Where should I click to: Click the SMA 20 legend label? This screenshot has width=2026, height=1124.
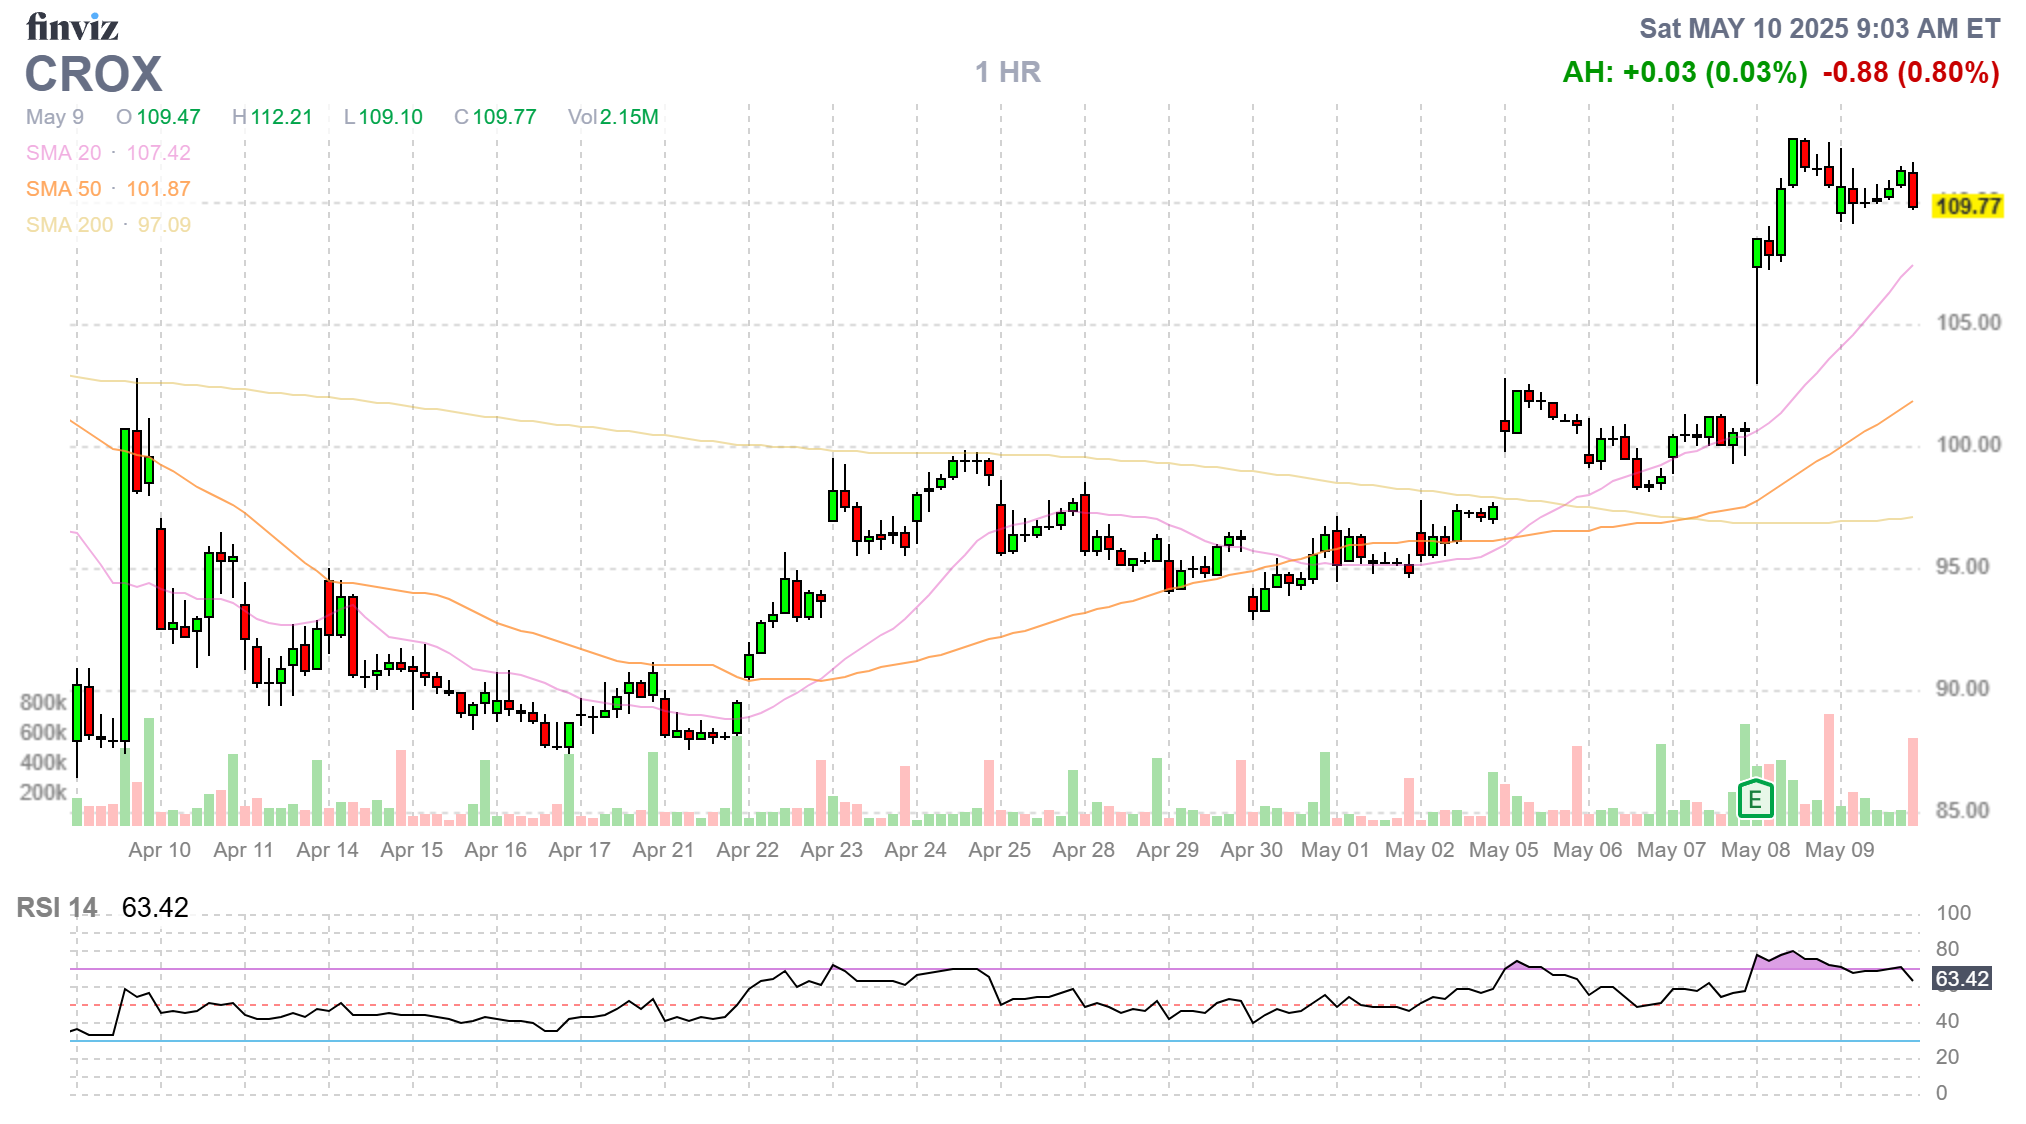coord(63,153)
